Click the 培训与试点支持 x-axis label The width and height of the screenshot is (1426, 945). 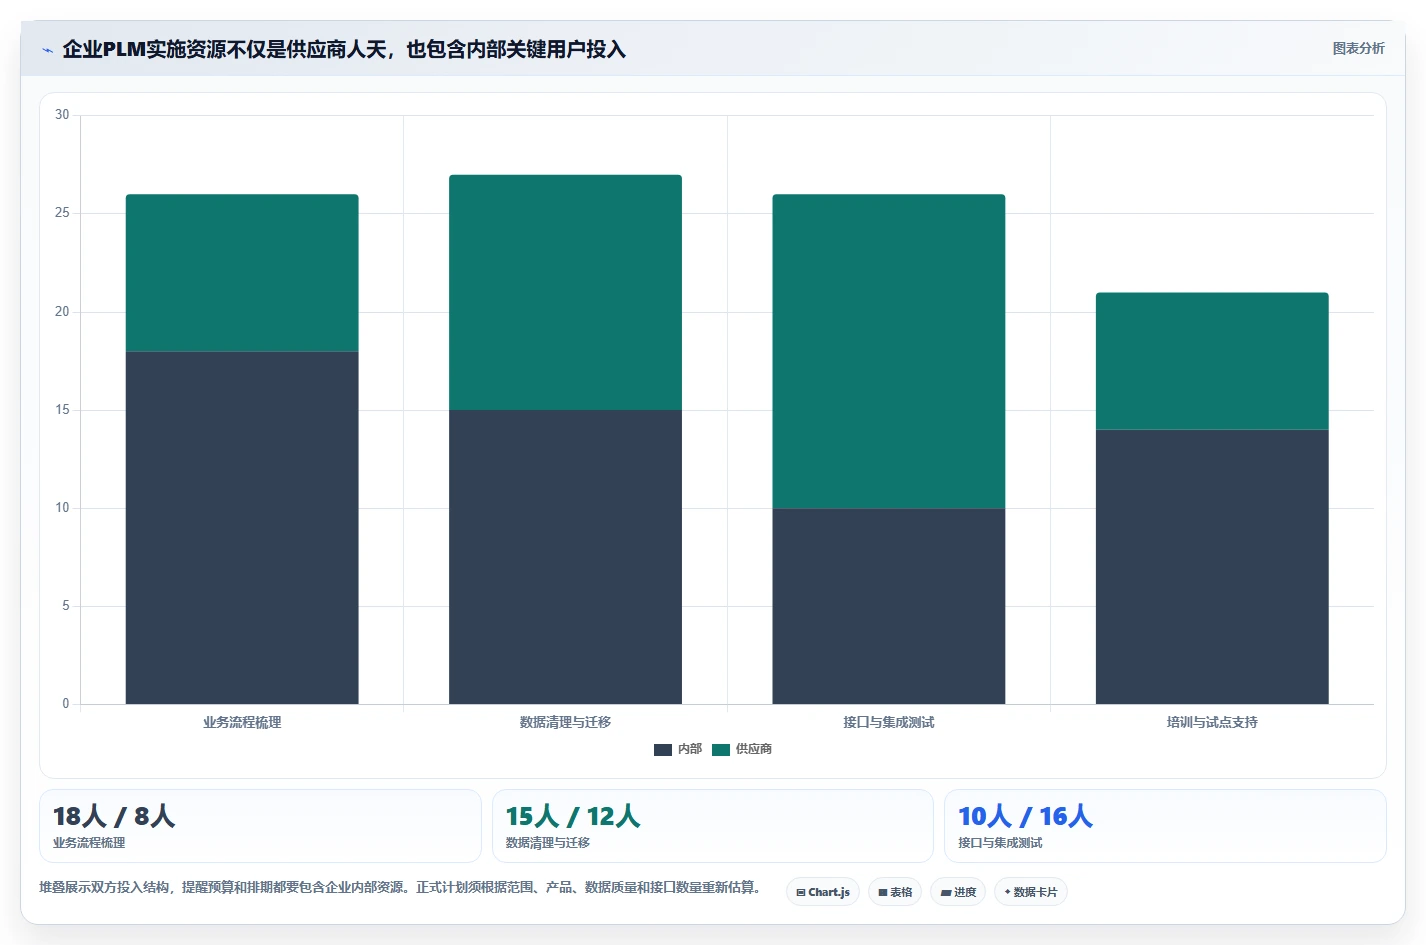coord(1212,722)
